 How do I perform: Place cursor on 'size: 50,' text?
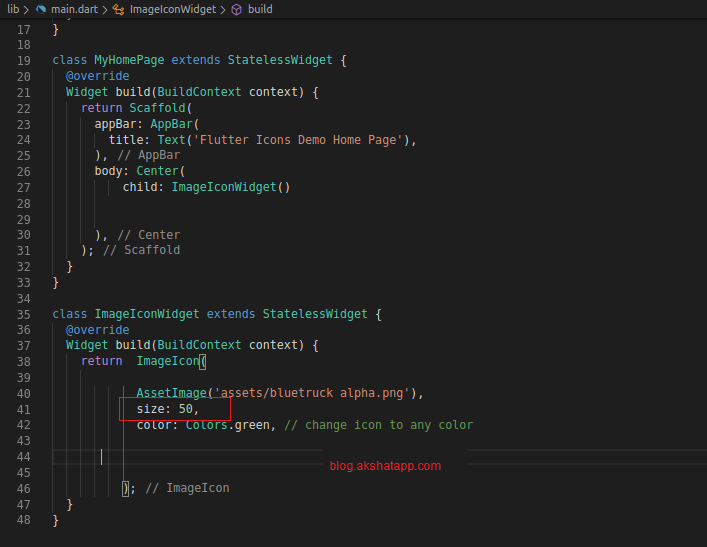pyautogui.click(x=168, y=409)
